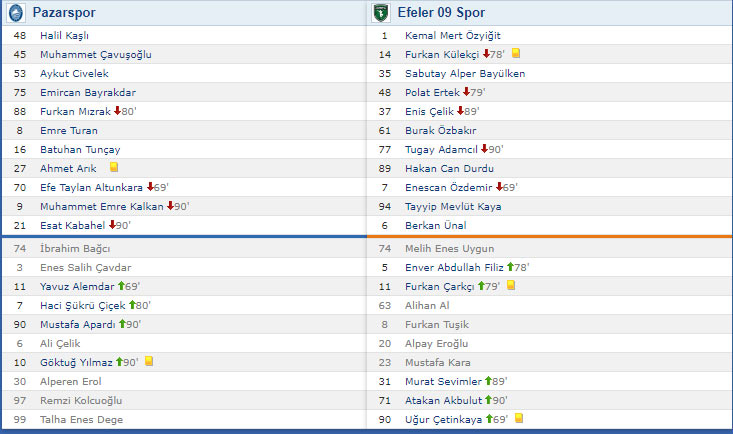Click Uğur Çetinkaya's yellow card icon
Viewport: 733px width, 434px height.
(519, 419)
